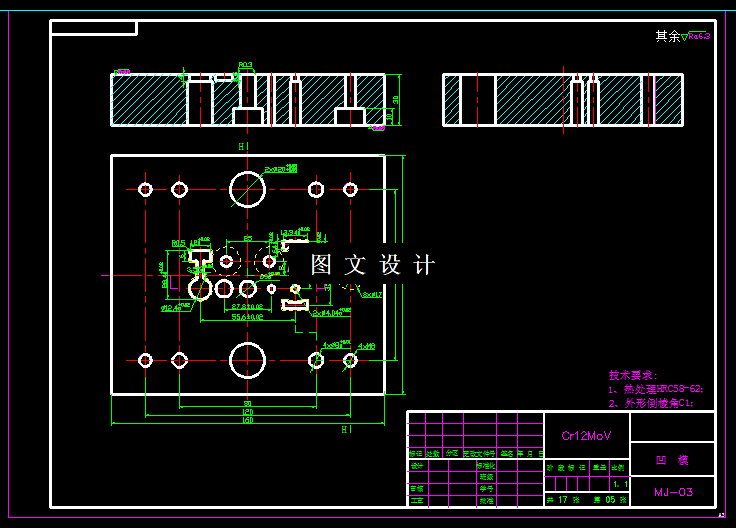Select the Ra6.3 roughness value

point(699,36)
